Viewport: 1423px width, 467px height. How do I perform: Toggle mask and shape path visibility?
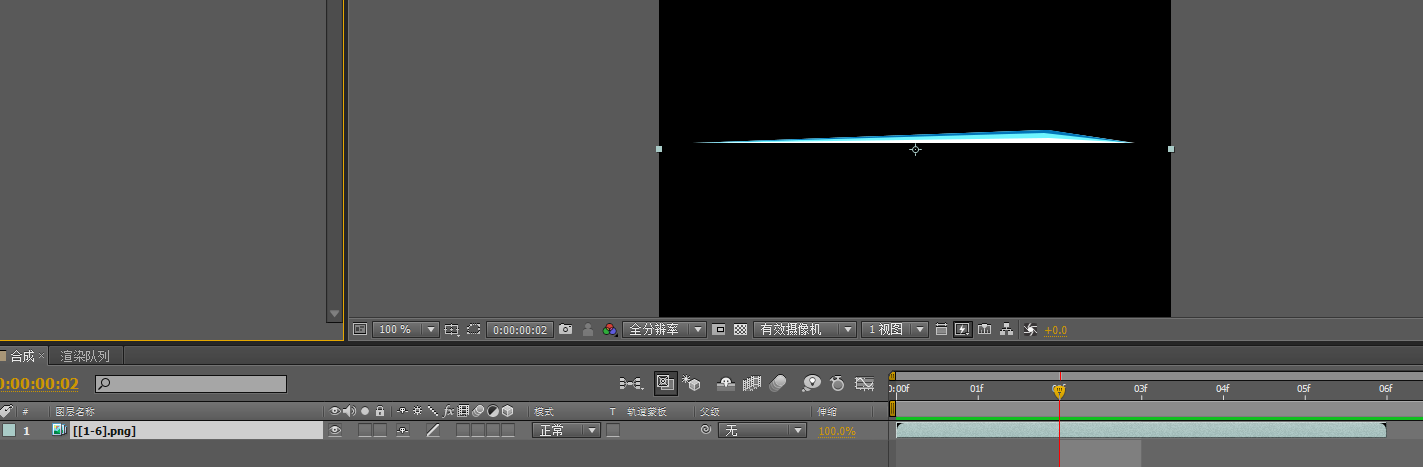click(x=474, y=329)
